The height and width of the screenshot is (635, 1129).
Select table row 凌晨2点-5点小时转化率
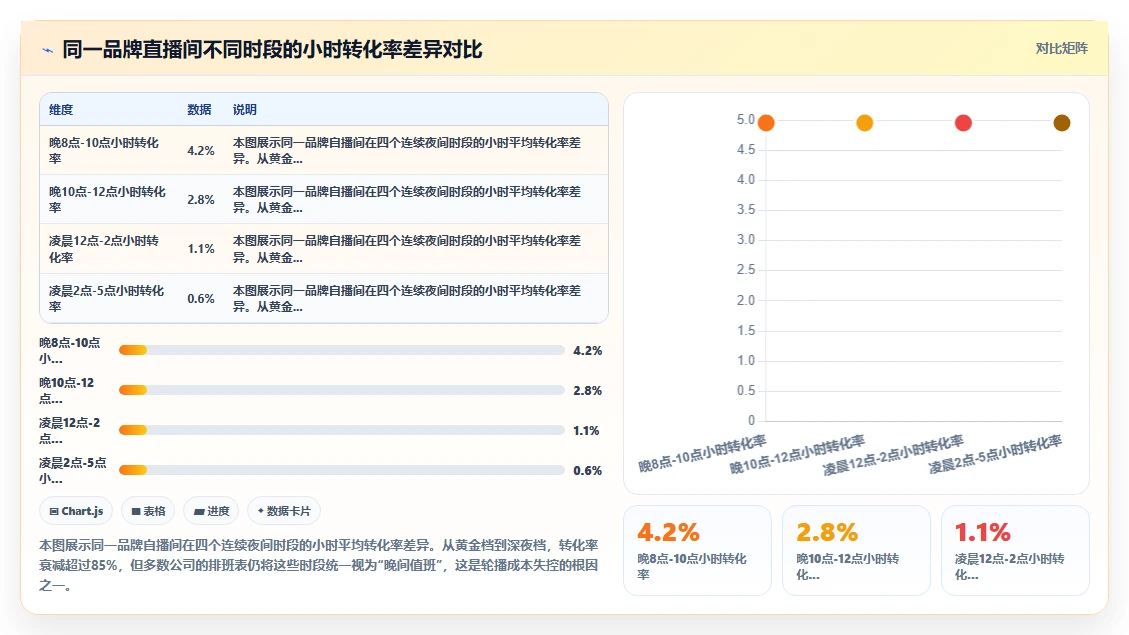coord(324,298)
